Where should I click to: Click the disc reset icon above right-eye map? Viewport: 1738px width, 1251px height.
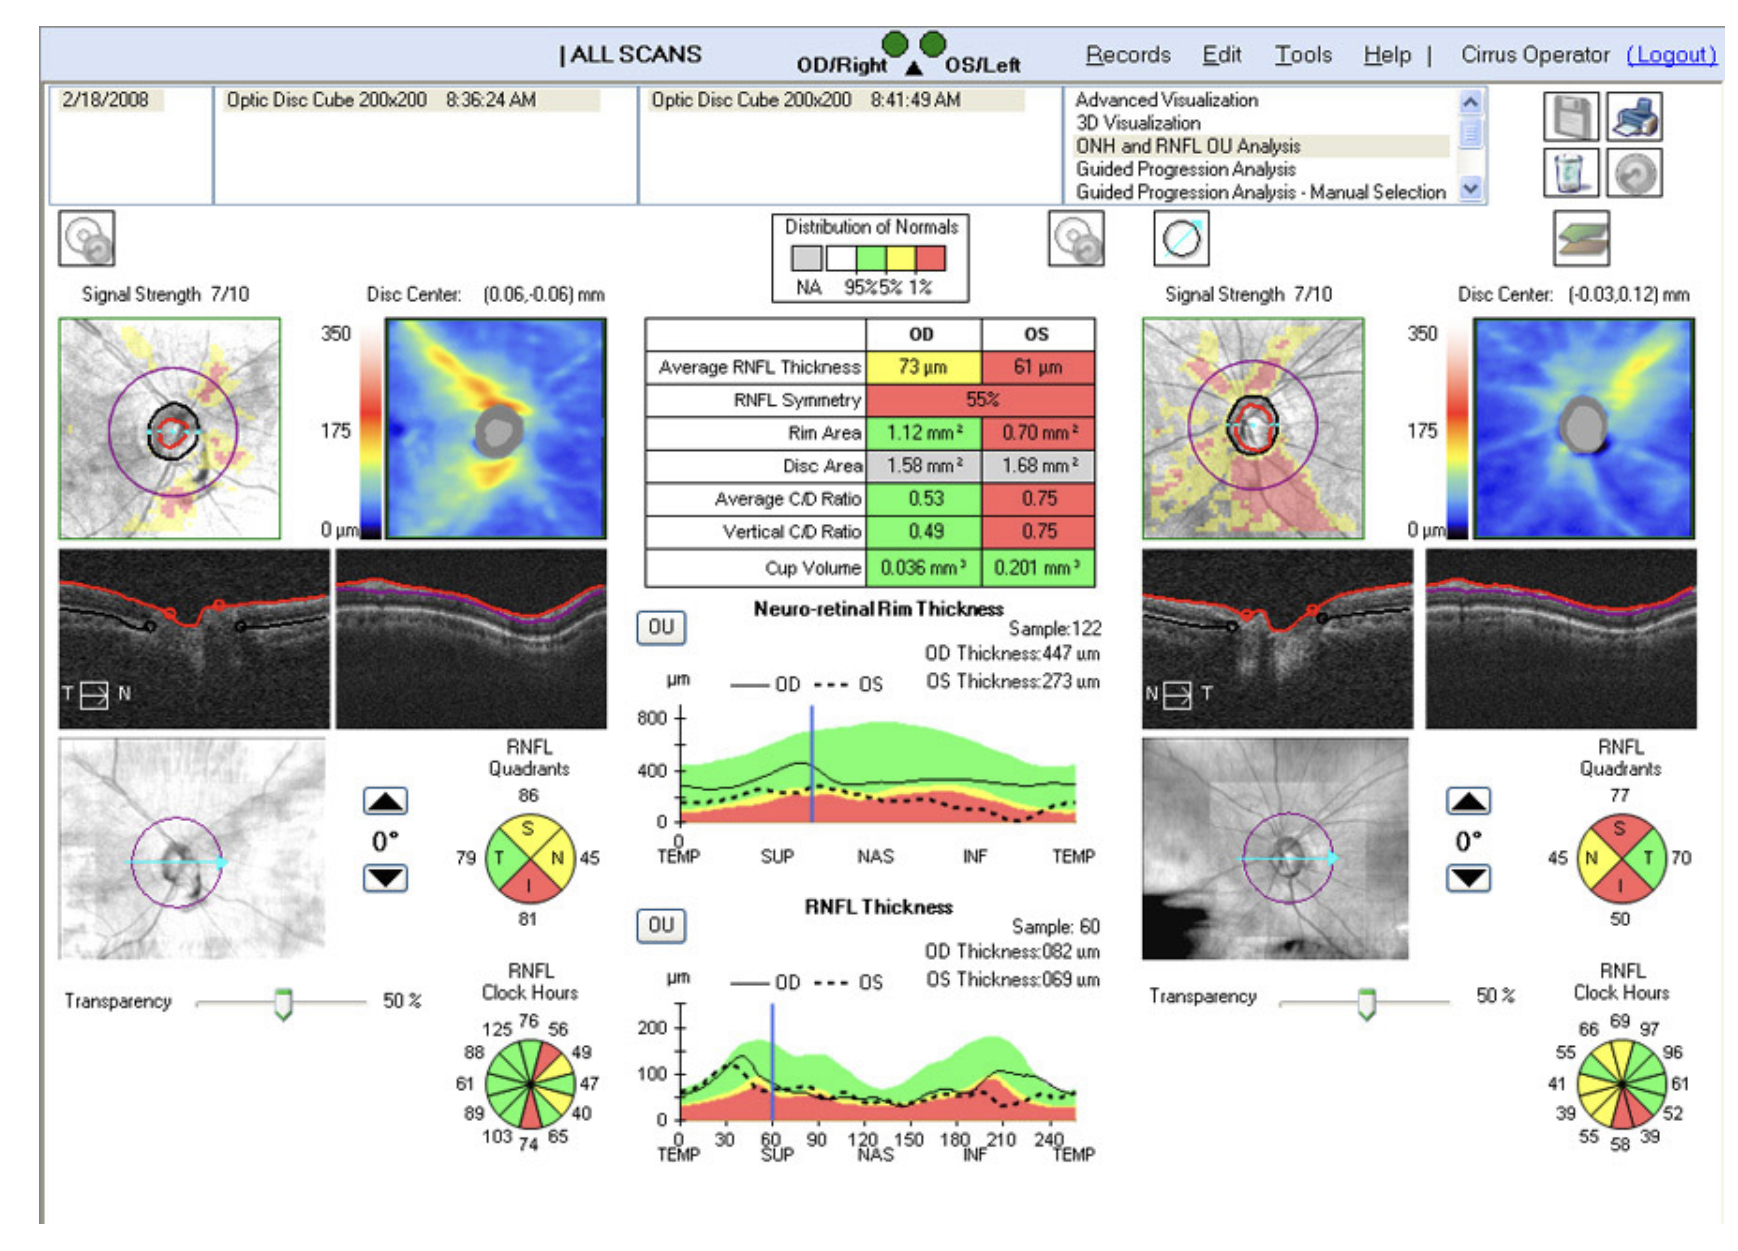click(x=87, y=239)
